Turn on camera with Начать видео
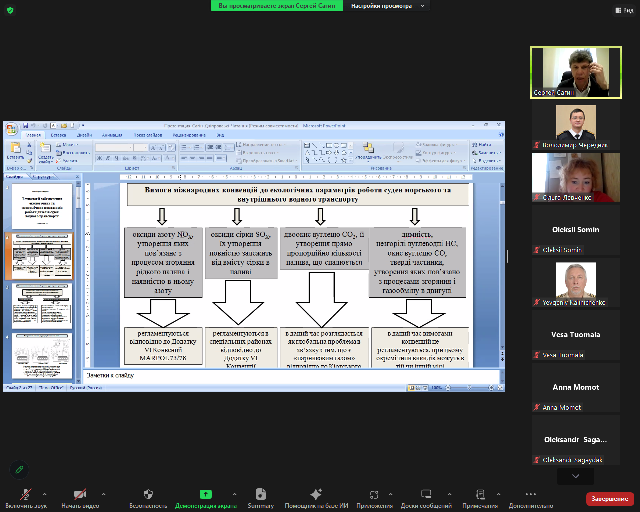 click(x=83, y=494)
